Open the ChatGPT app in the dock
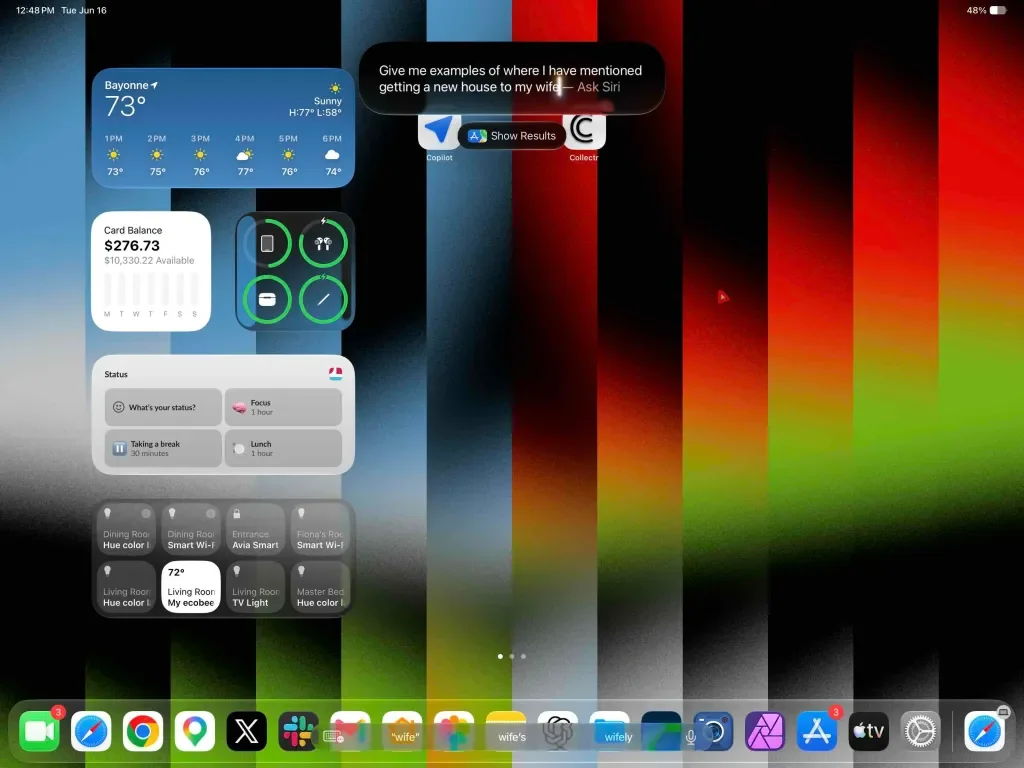This screenshot has width=1024, height=768. pos(558,731)
